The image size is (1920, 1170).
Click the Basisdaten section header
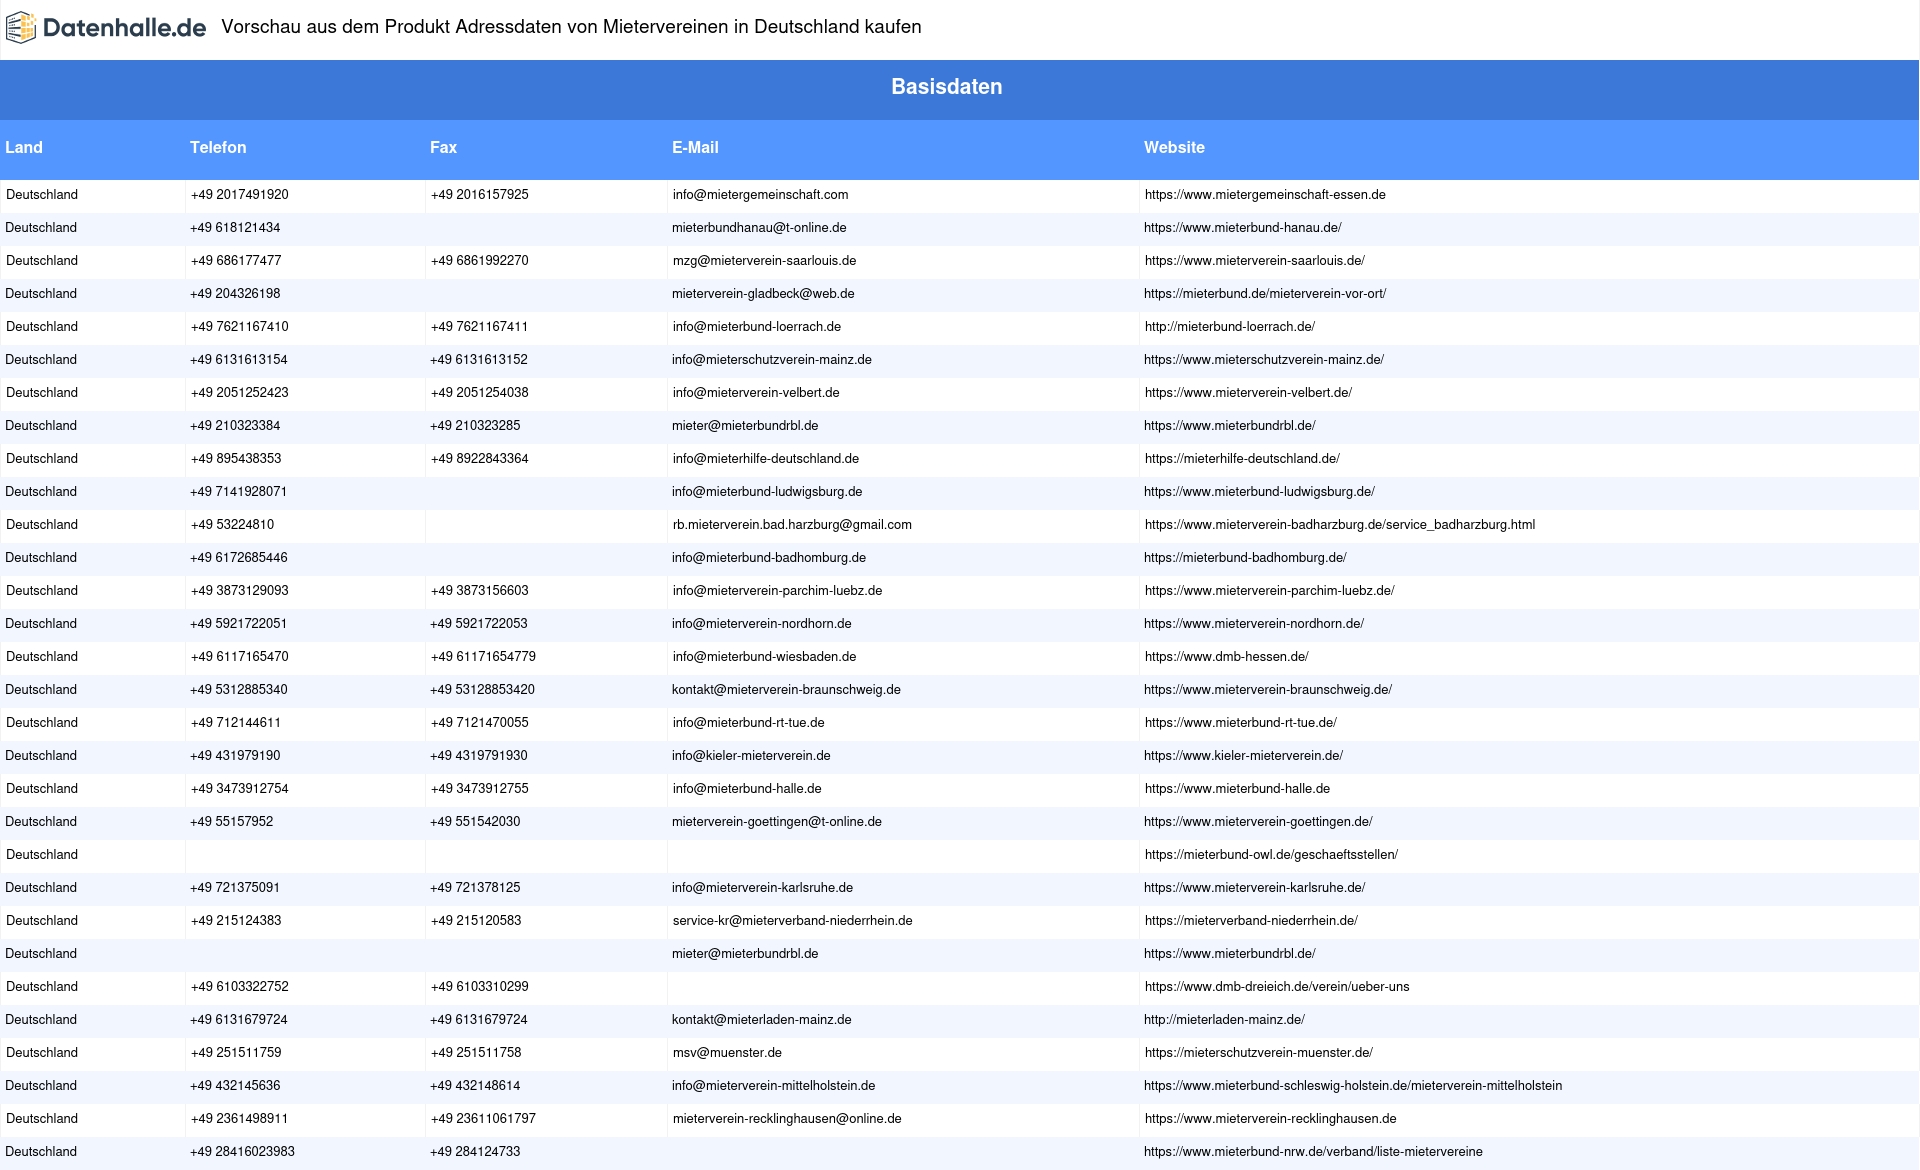[x=947, y=87]
